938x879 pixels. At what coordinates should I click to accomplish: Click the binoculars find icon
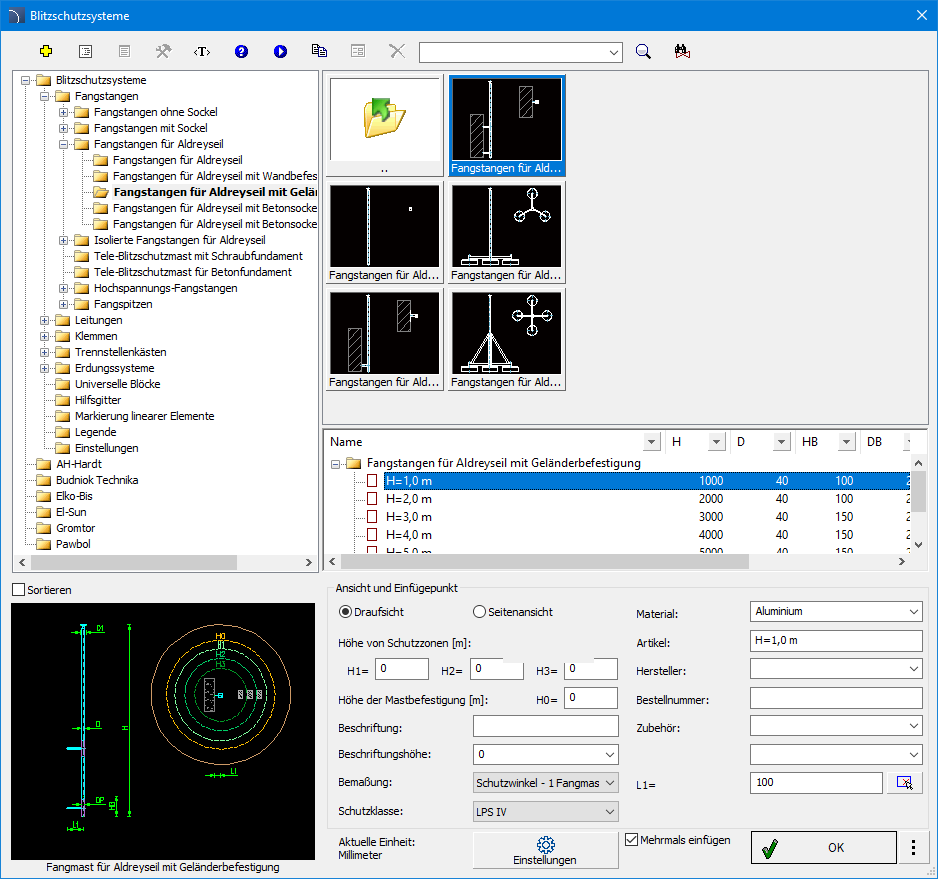point(683,51)
